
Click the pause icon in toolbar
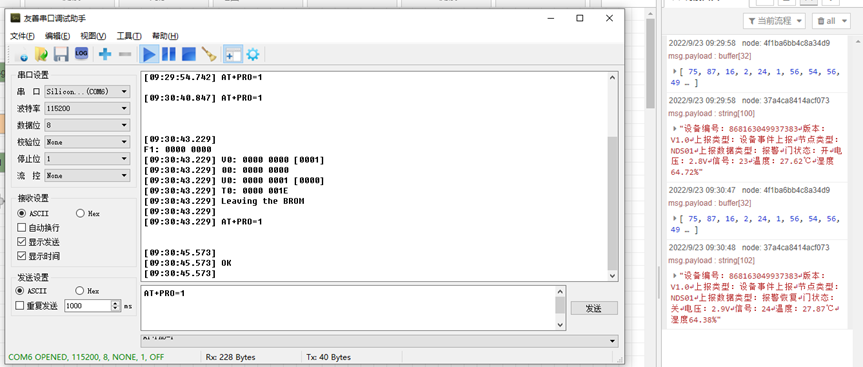point(168,54)
